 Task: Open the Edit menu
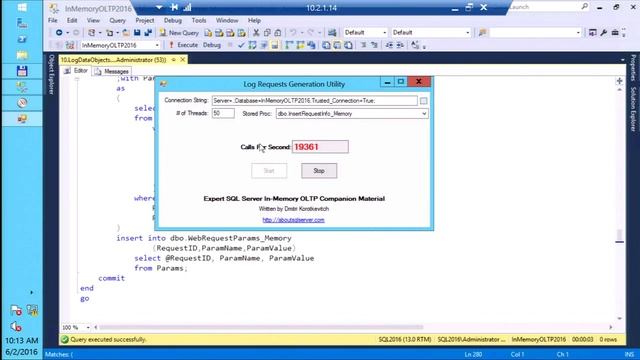(72, 20)
